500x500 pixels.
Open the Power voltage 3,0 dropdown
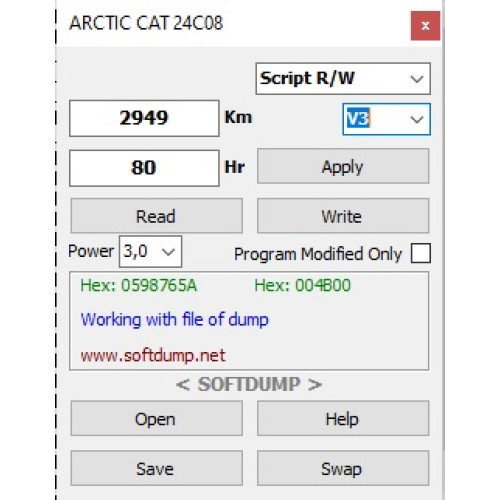[150, 251]
